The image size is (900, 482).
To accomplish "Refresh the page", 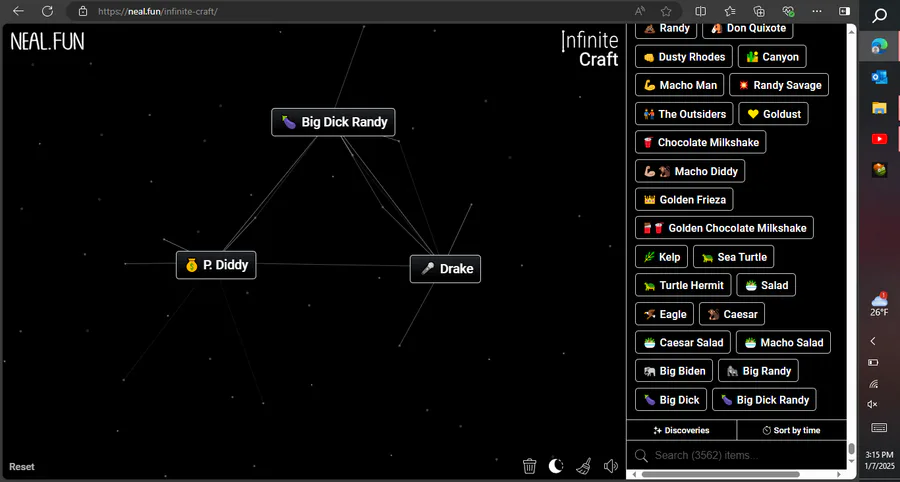I will (48, 11).
